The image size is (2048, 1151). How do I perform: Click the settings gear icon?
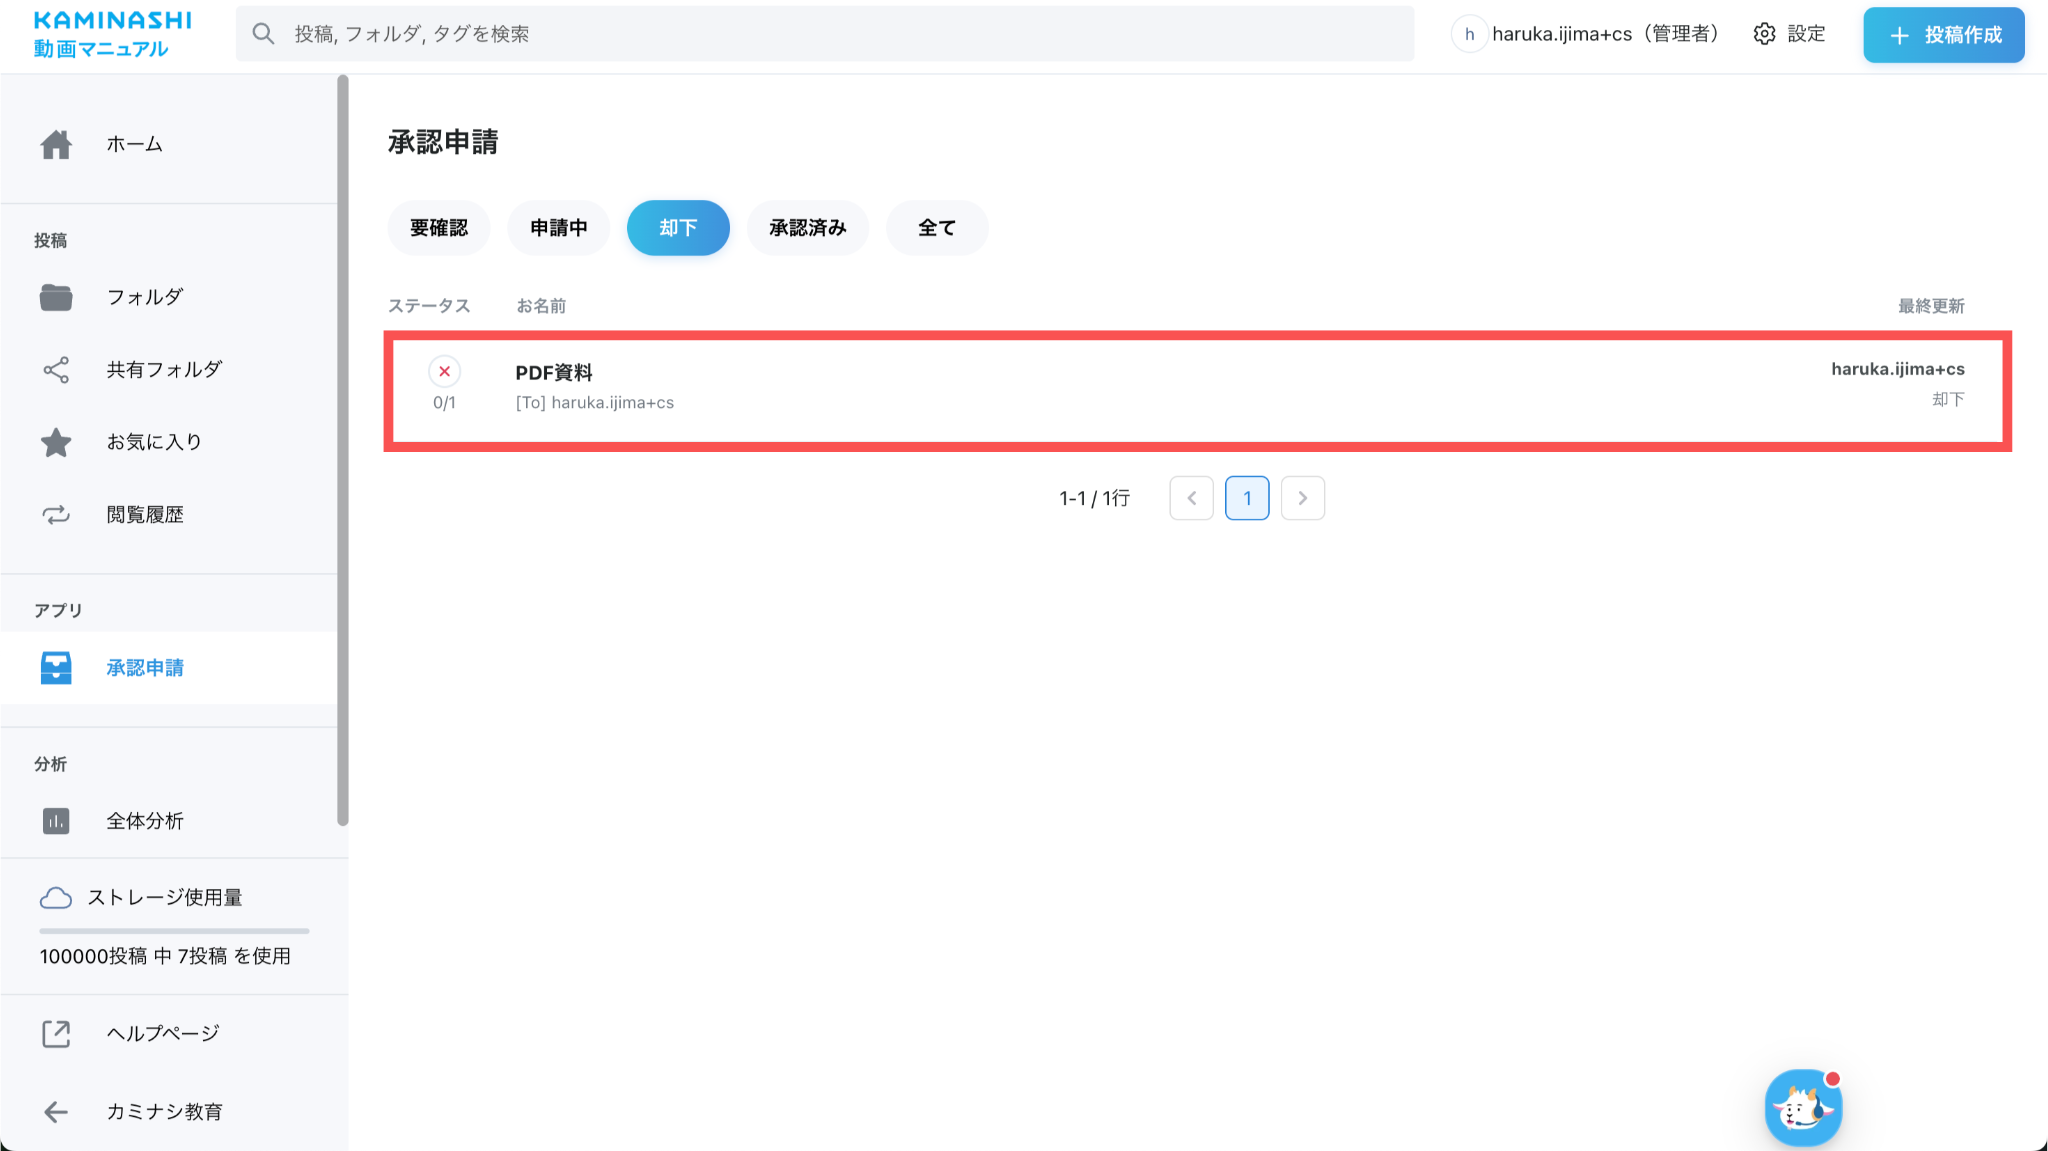pos(1765,34)
